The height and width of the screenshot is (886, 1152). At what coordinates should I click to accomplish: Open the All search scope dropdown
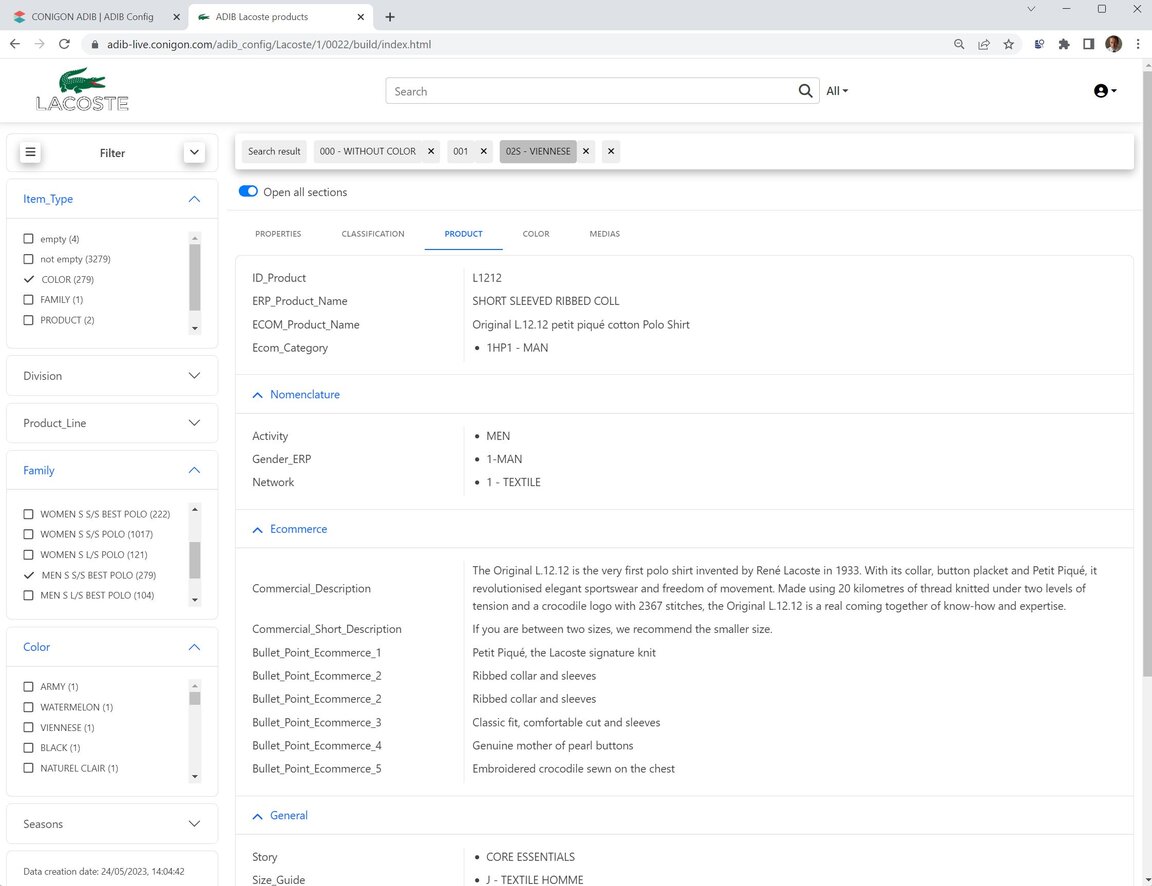click(837, 91)
